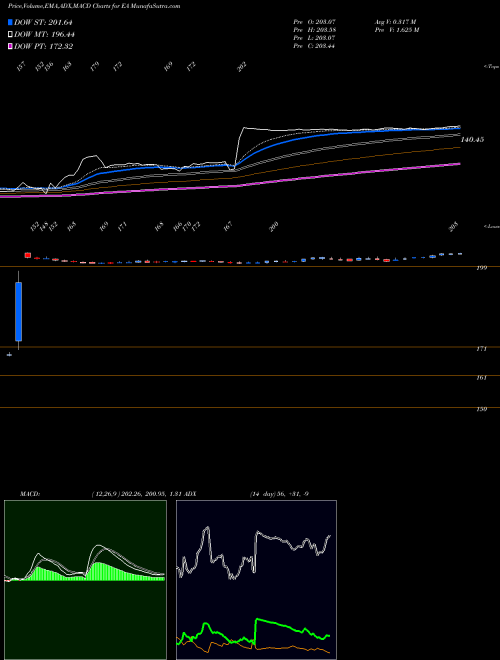Click the 179 top label
The image size is (500, 660).
pyautogui.click(x=95, y=66)
